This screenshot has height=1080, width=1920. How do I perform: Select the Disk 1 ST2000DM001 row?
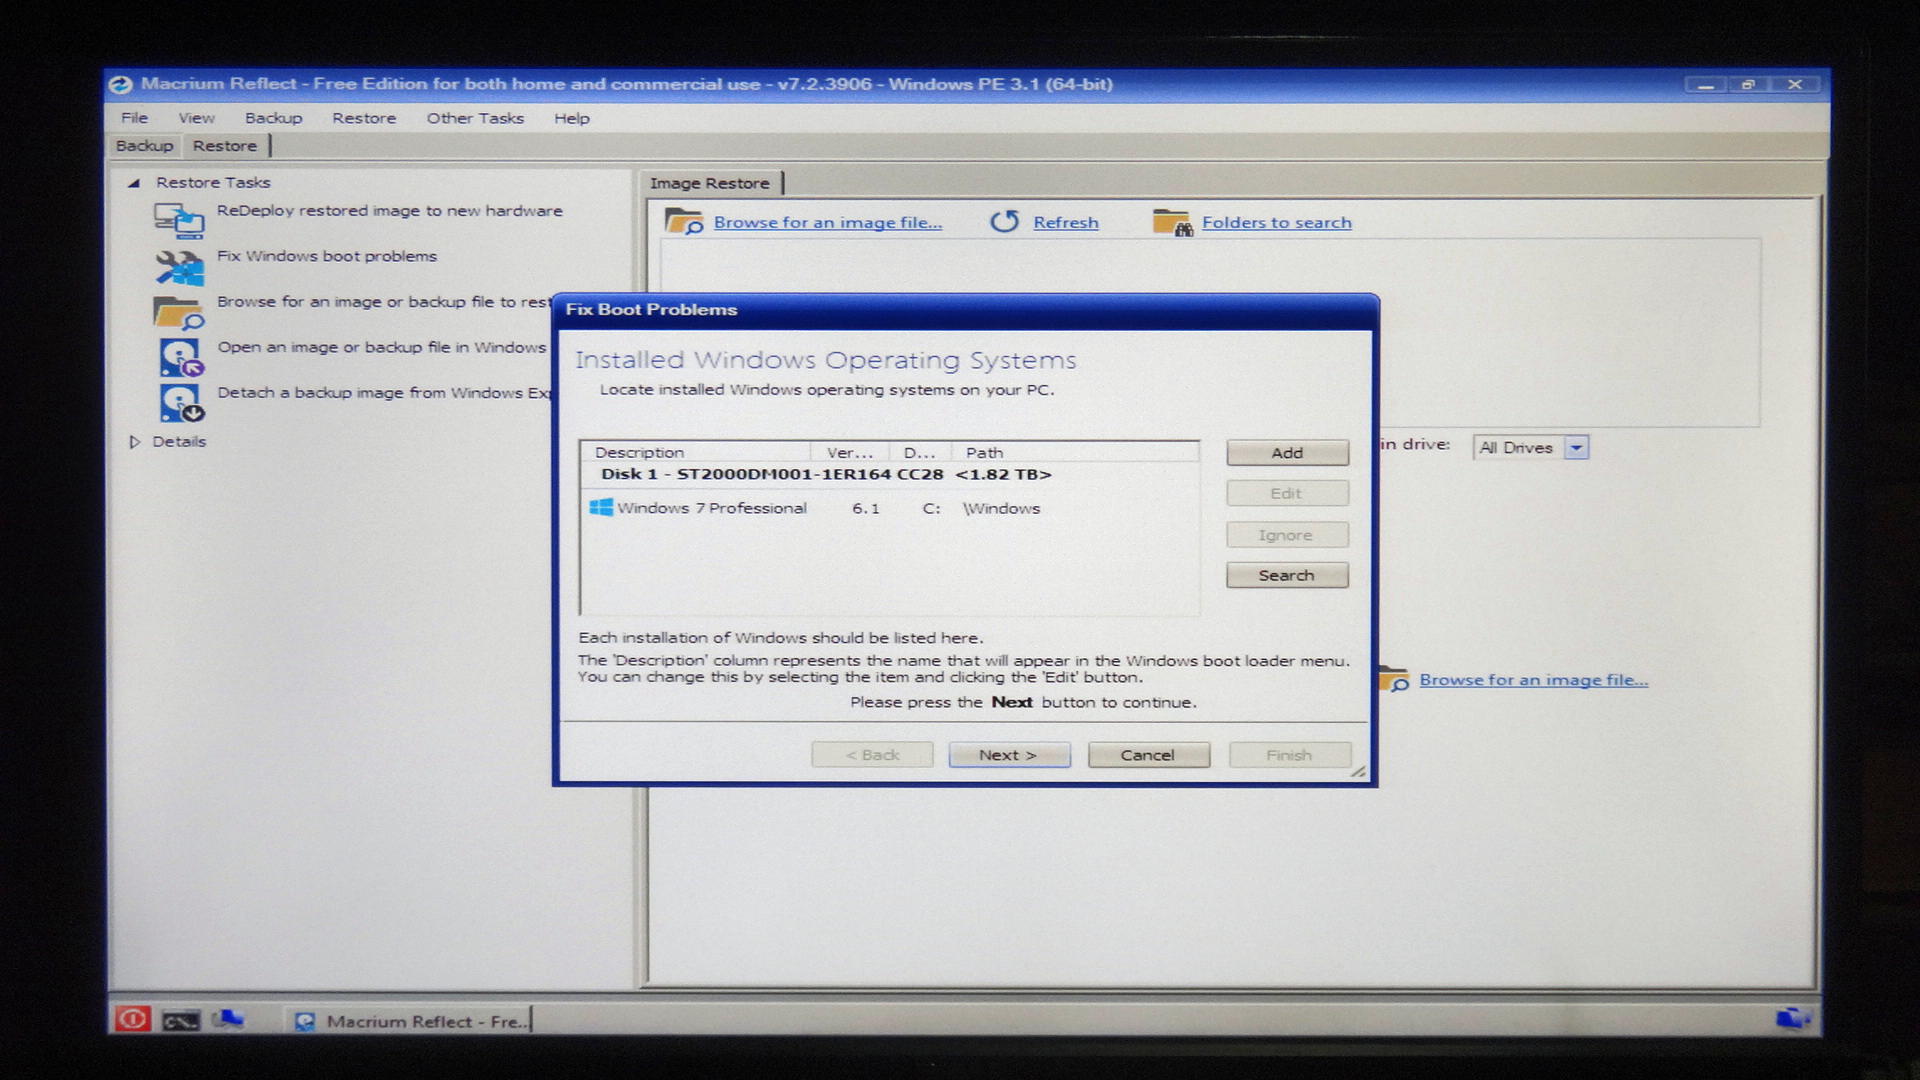pyautogui.click(x=889, y=474)
